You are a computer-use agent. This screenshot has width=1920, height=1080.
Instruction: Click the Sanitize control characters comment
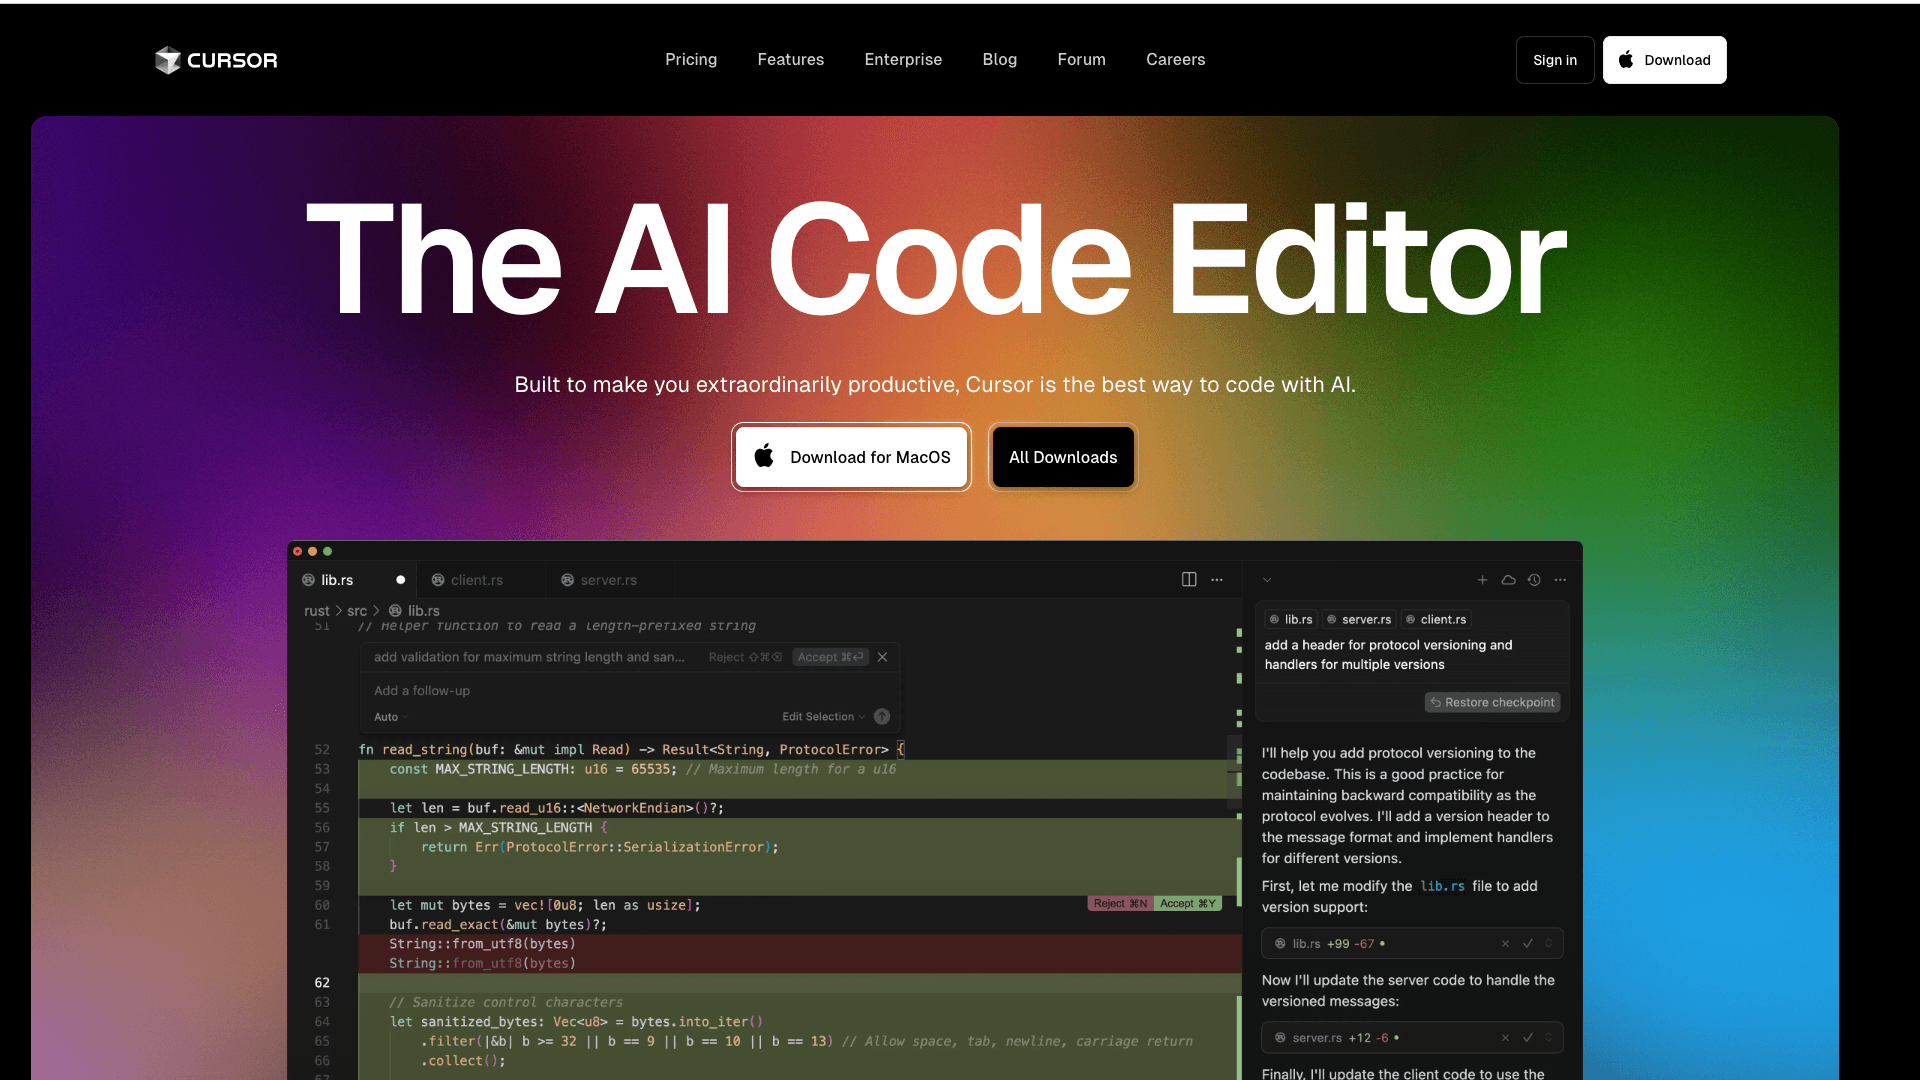click(x=506, y=1002)
